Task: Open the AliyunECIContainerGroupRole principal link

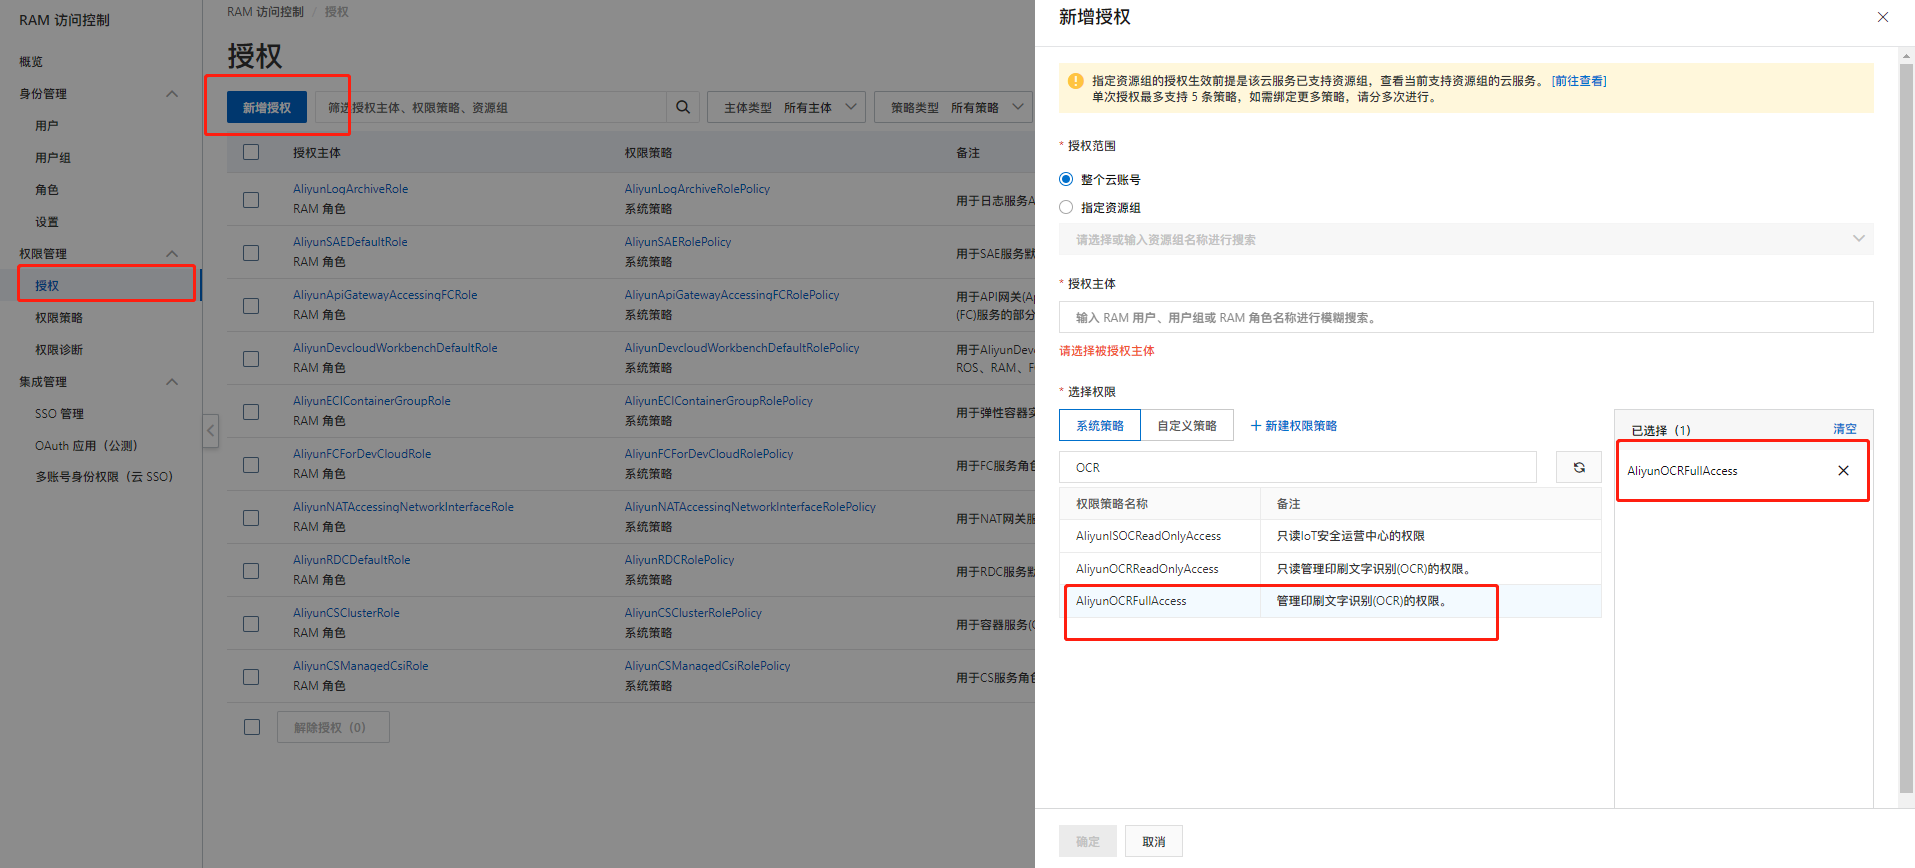Action: pos(372,401)
